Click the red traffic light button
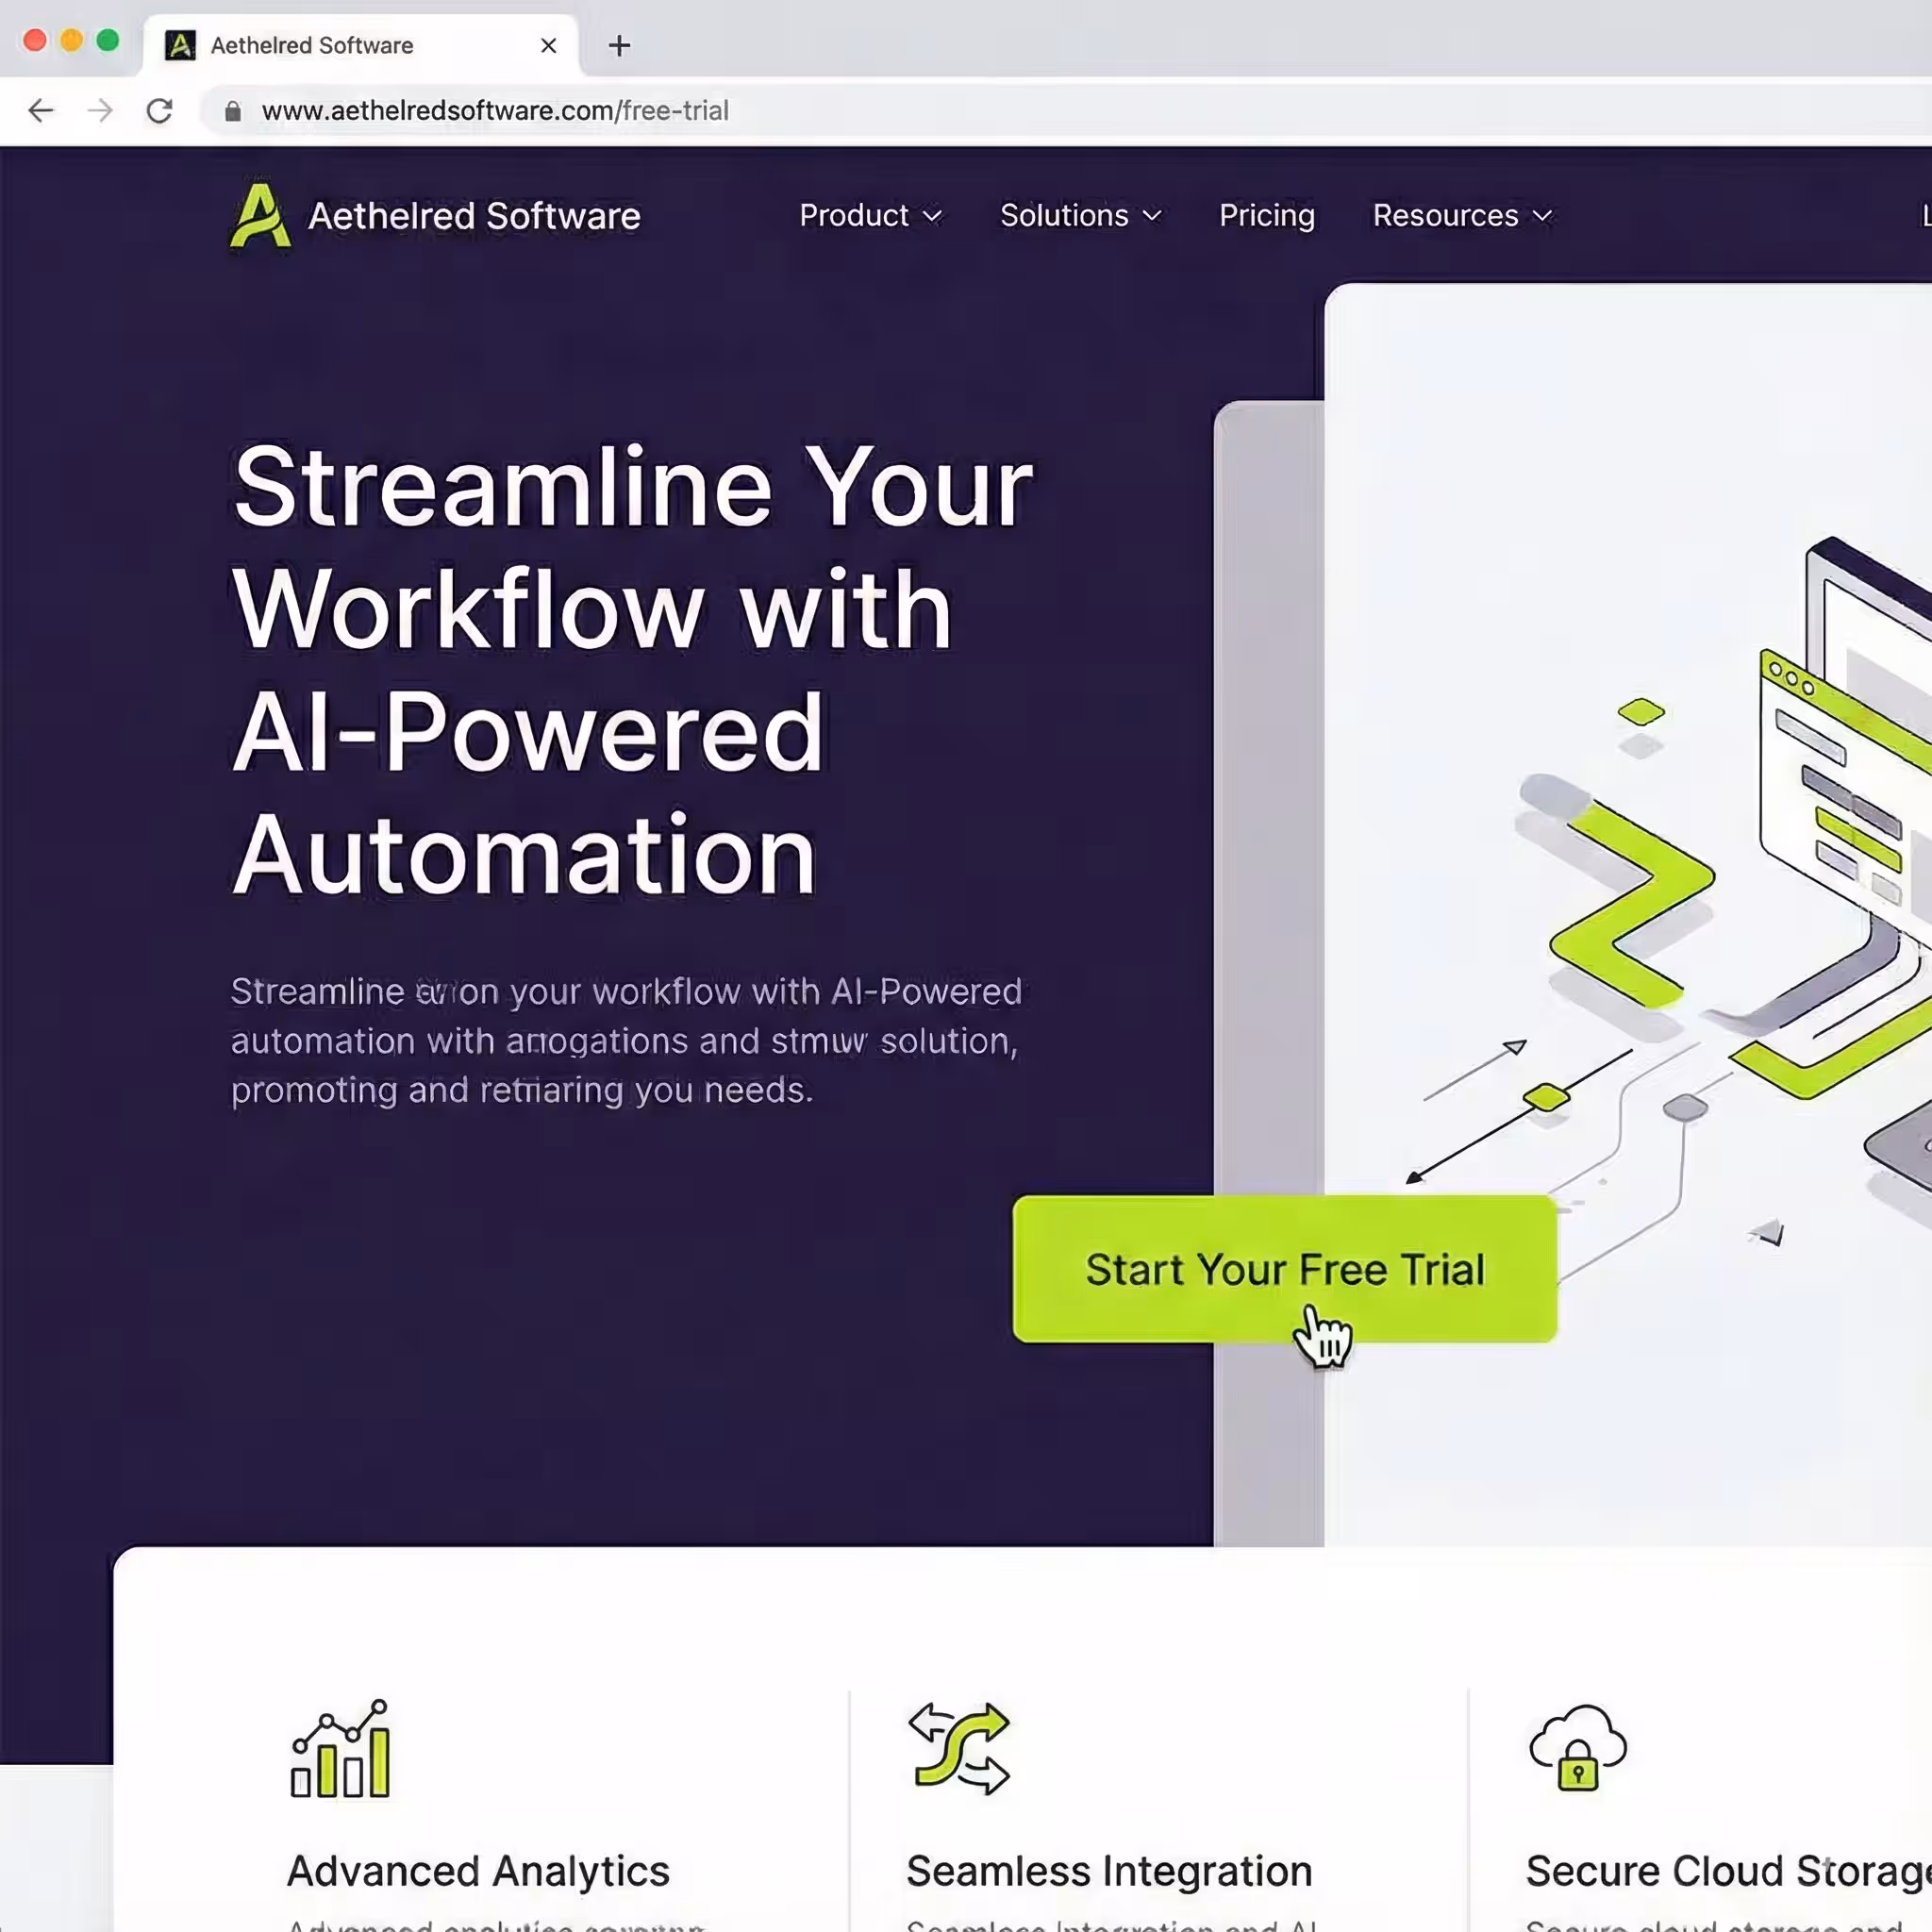 (x=34, y=40)
